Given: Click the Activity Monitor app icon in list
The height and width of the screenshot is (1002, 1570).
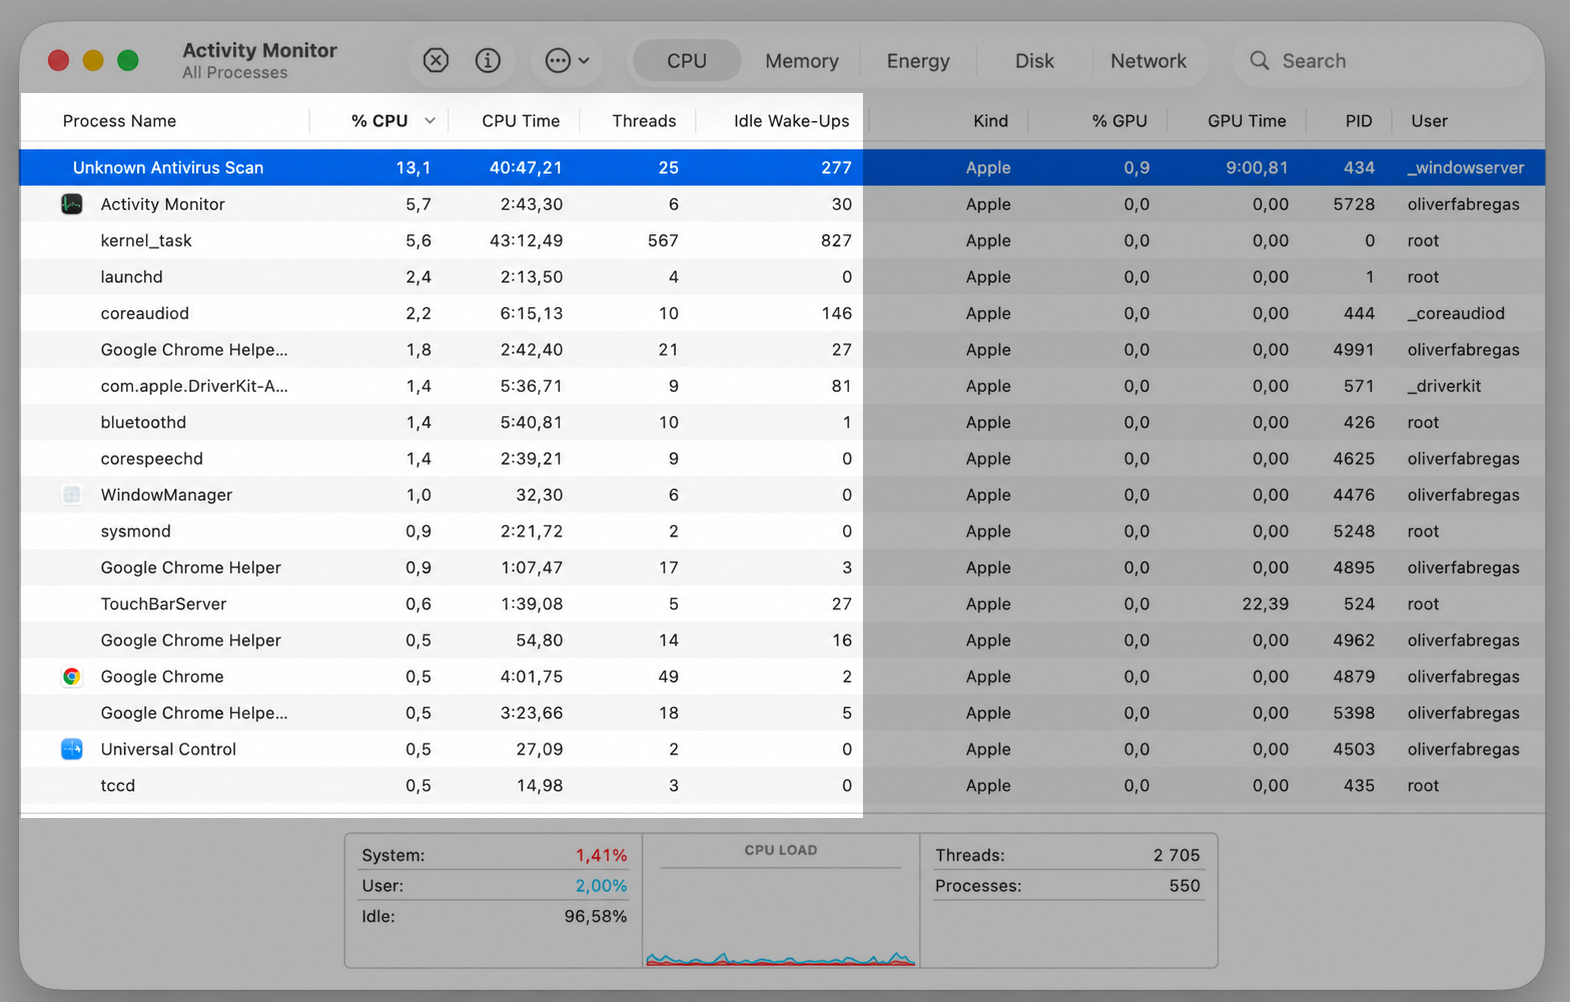Looking at the screenshot, I should (72, 204).
